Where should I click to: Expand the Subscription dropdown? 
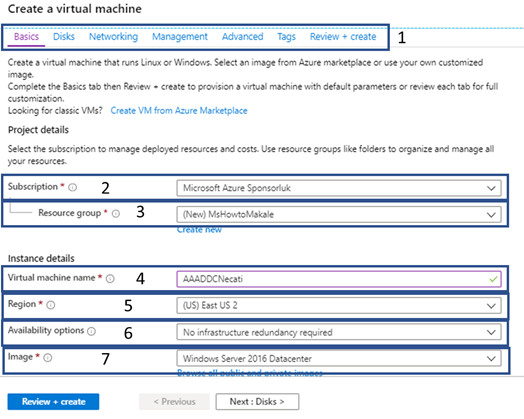tap(339, 188)
